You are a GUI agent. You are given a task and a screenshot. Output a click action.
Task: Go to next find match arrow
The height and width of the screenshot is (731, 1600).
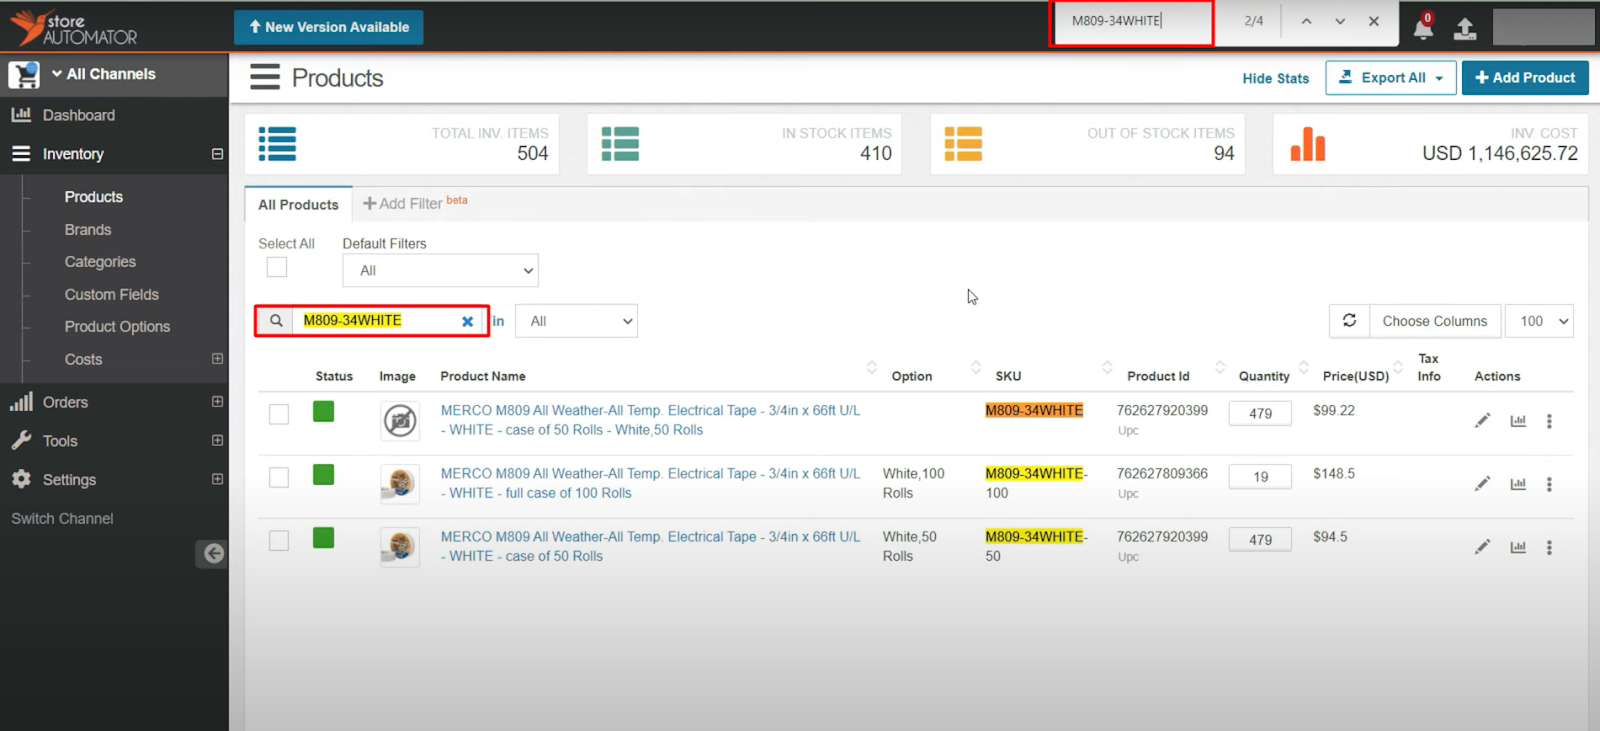tap(1340, 21)
